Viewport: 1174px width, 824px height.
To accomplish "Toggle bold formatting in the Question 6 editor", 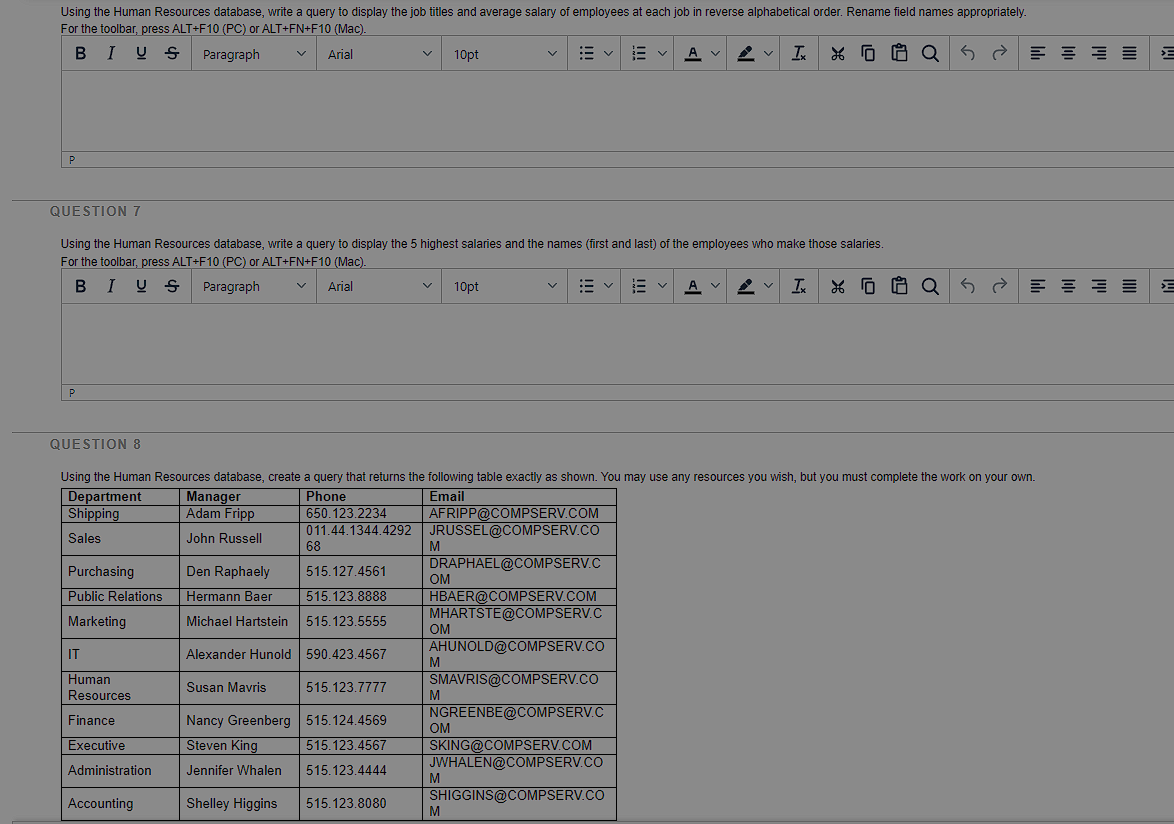I will (80, 53).
